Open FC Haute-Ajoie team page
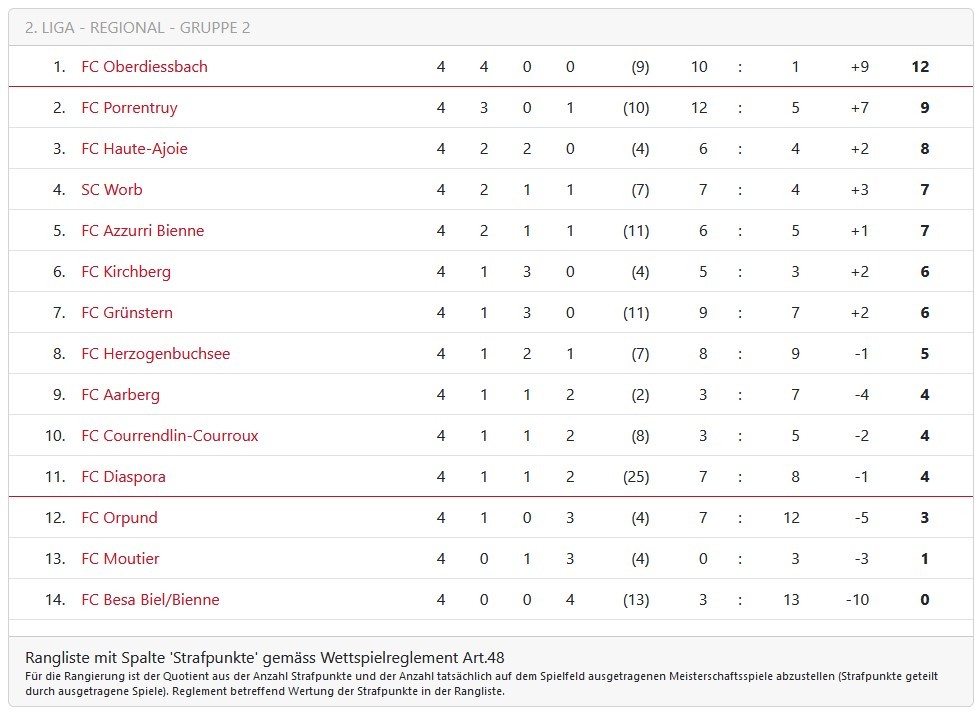The height and width of the screenshot is (716, 975). [x=134, y=149]
